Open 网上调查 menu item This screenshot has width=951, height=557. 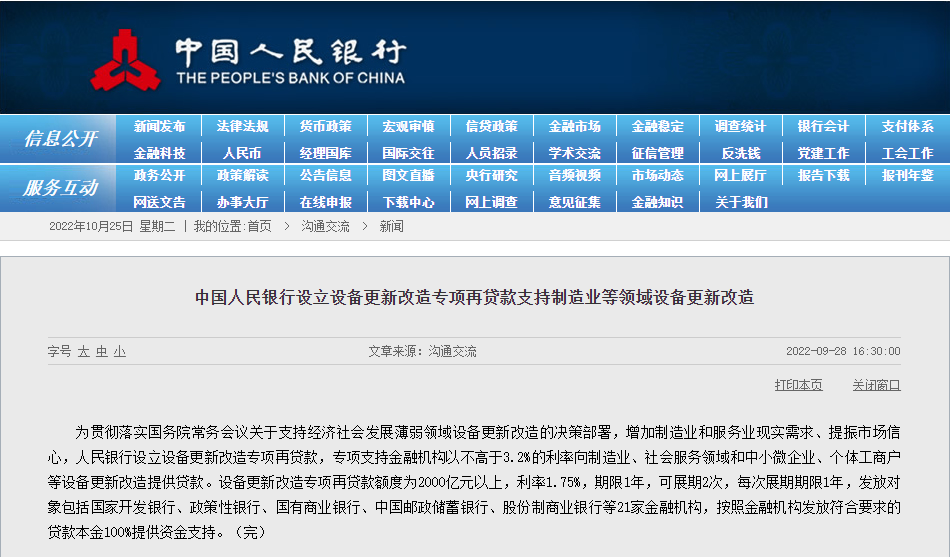(x=492, y=202)
